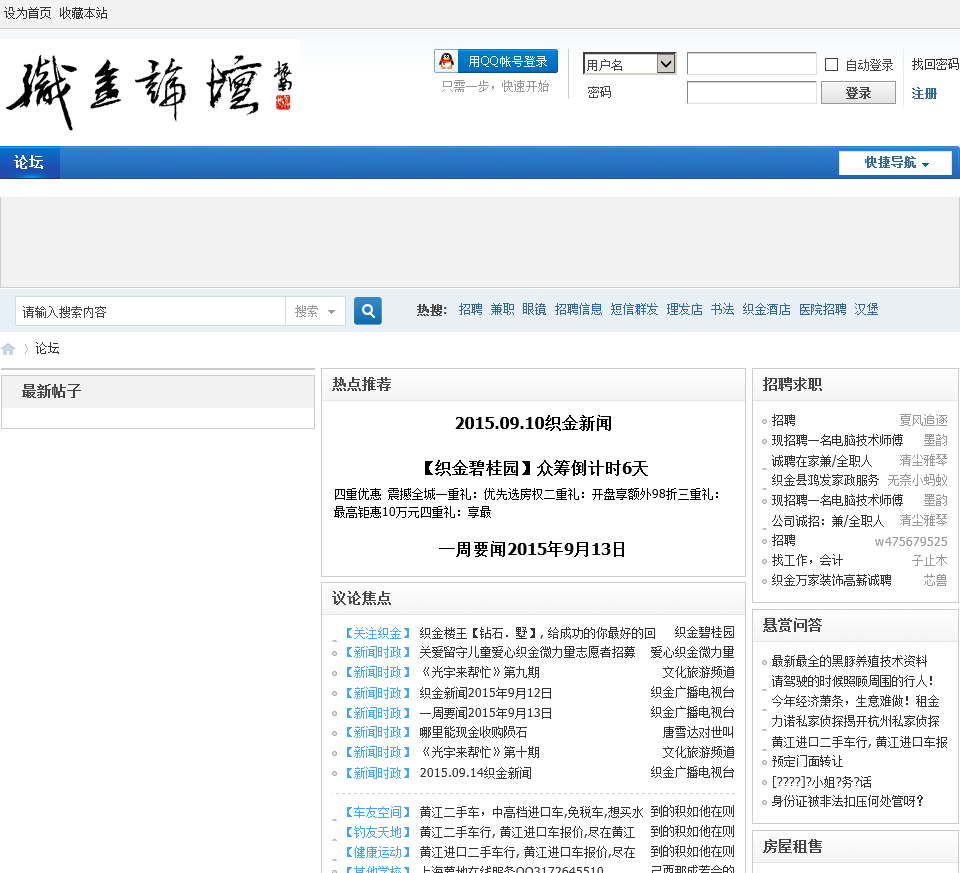This screenshot has width=960, height=873.
Task: Click the 房屋租售 panel heading
Action: pos(792,847)
